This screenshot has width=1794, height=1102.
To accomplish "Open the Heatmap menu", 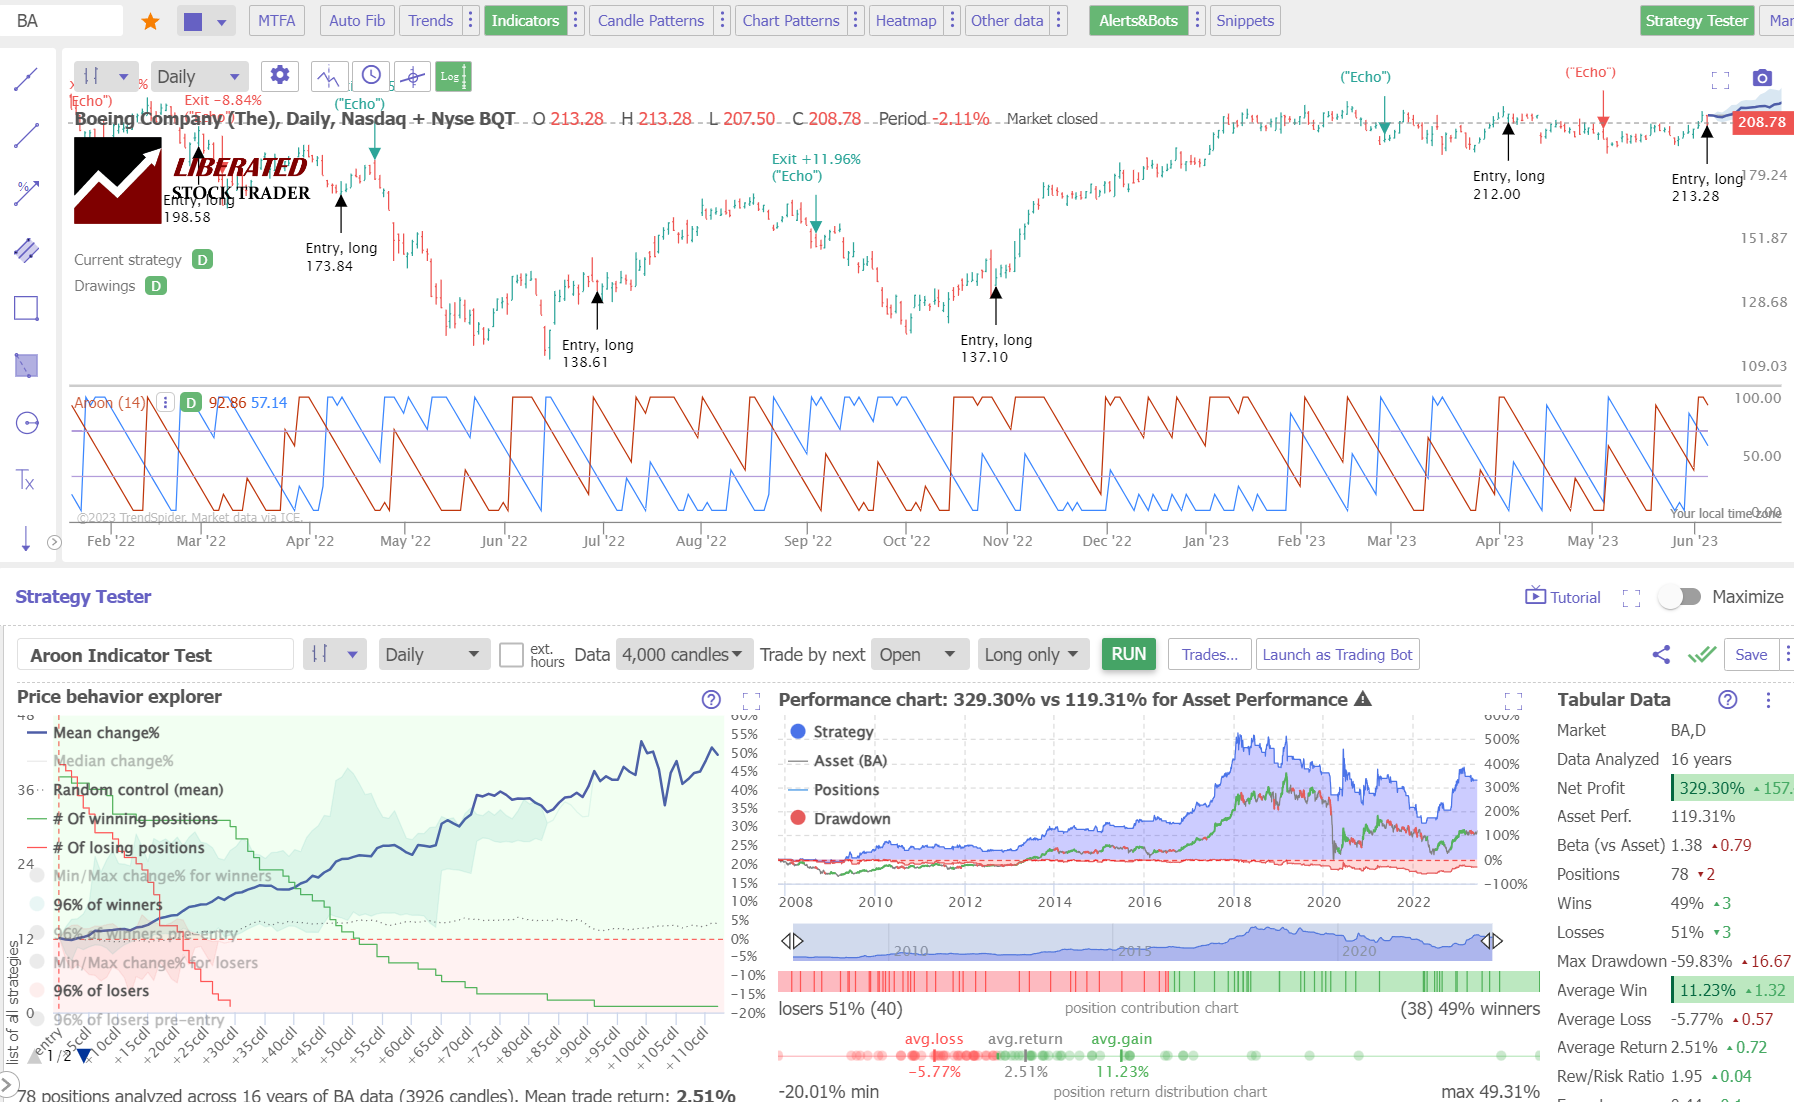I will coord(905,20).
